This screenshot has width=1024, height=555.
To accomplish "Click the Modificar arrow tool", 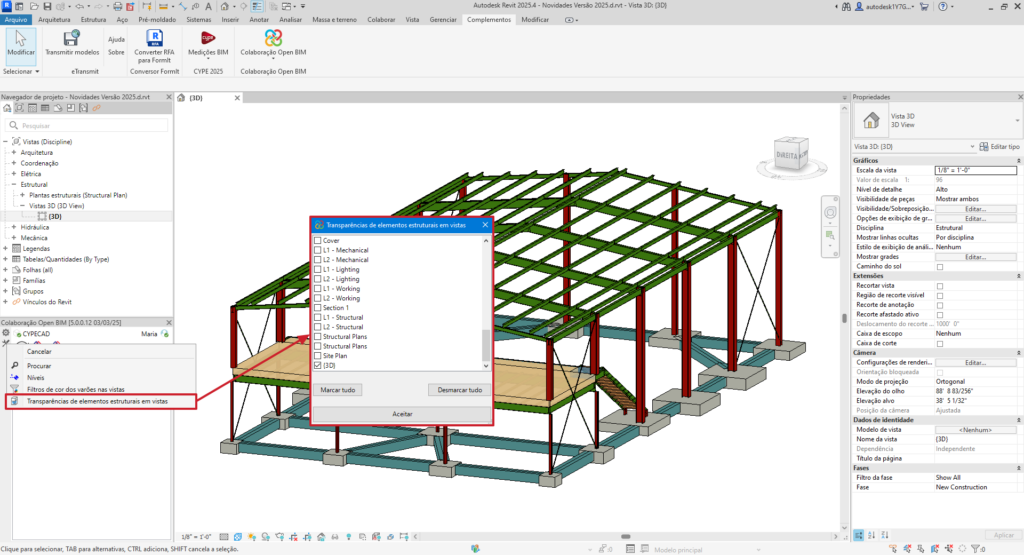I will coord(20,44).
